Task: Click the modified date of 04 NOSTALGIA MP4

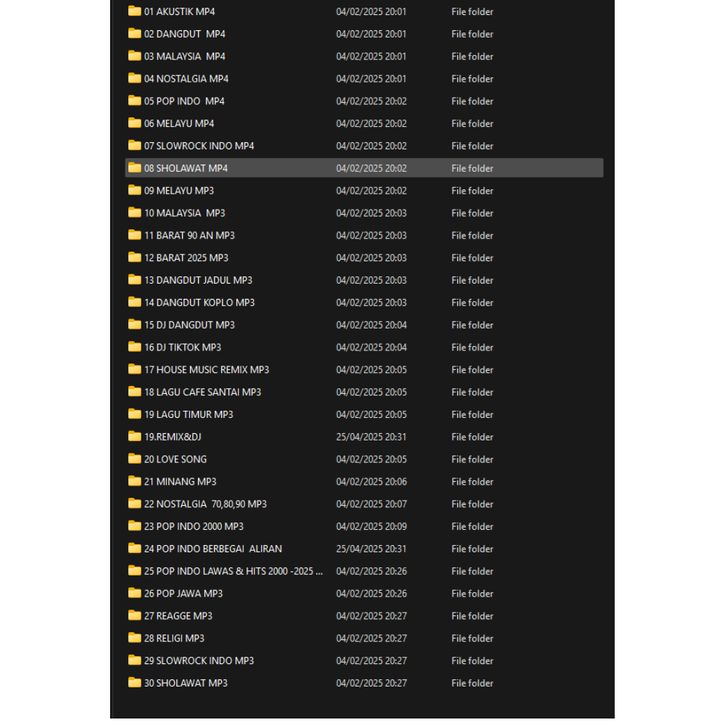Action: pyautogui.click(x=371, y=79)
